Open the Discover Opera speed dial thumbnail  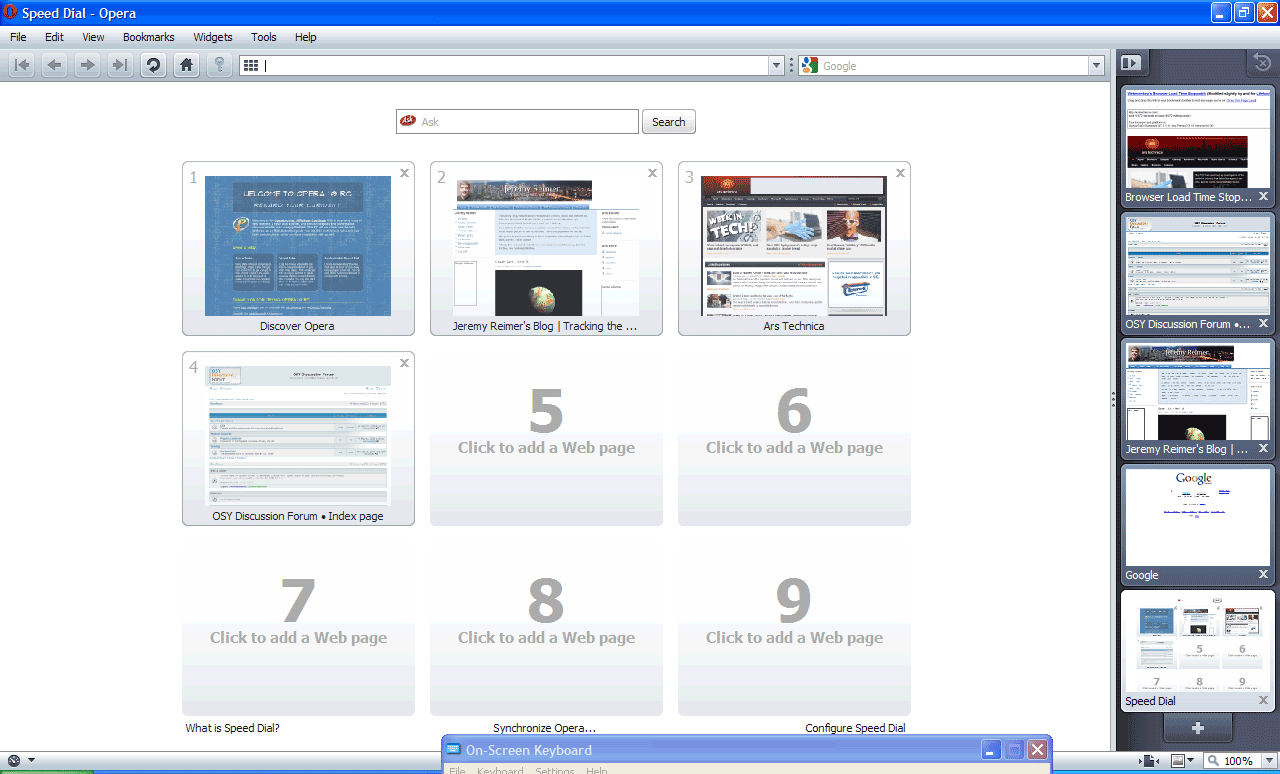298,247
